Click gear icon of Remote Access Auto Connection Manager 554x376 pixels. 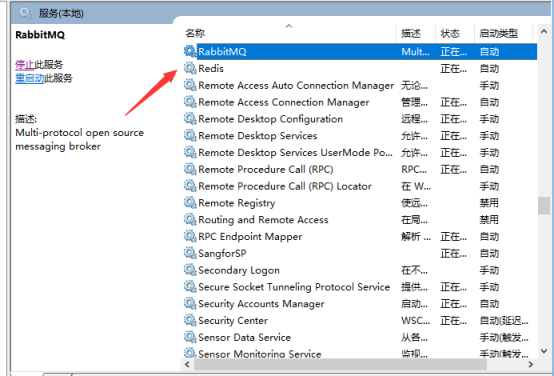click(190, 85)
